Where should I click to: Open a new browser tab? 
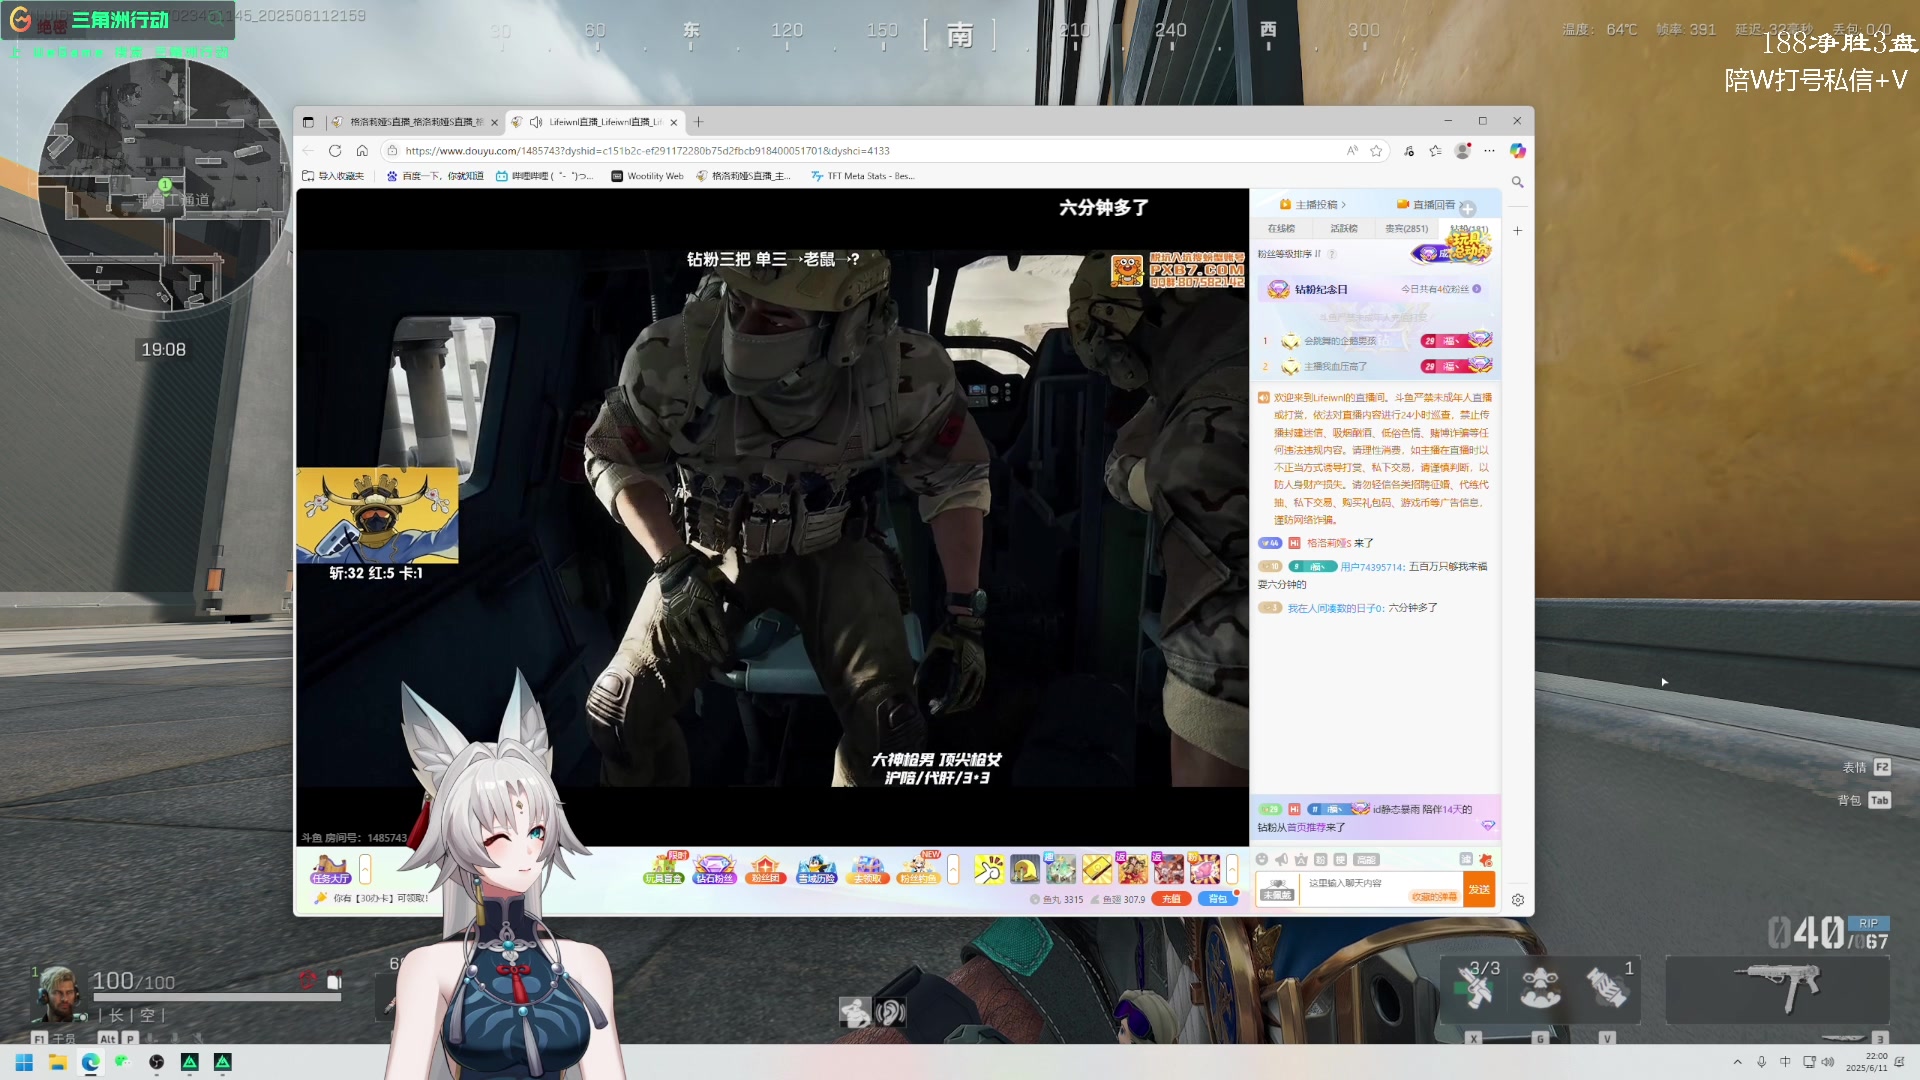coord(699,122)
